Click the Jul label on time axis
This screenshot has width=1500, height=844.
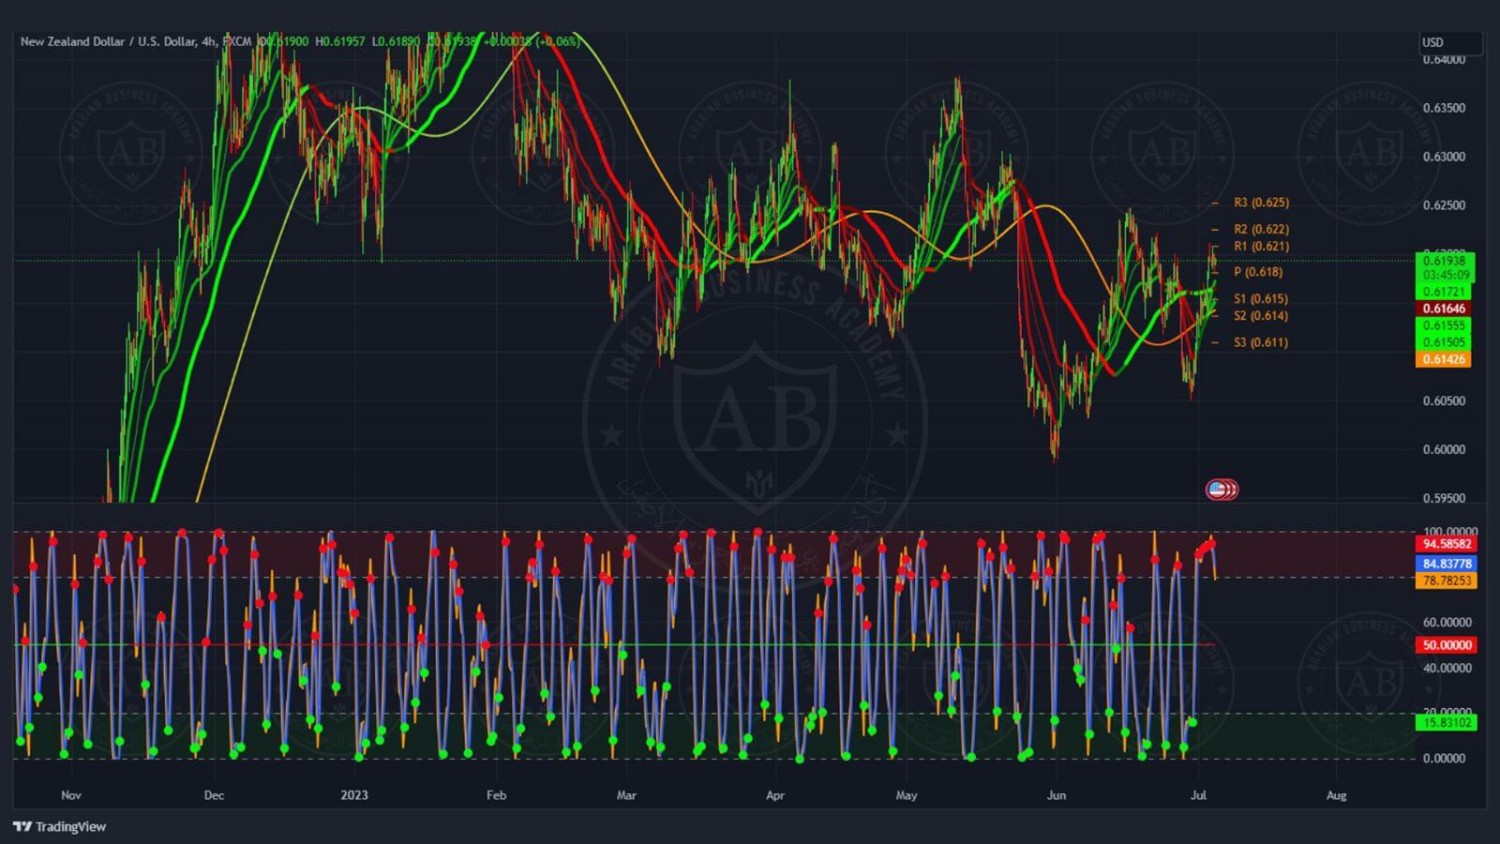(1198, 796)
